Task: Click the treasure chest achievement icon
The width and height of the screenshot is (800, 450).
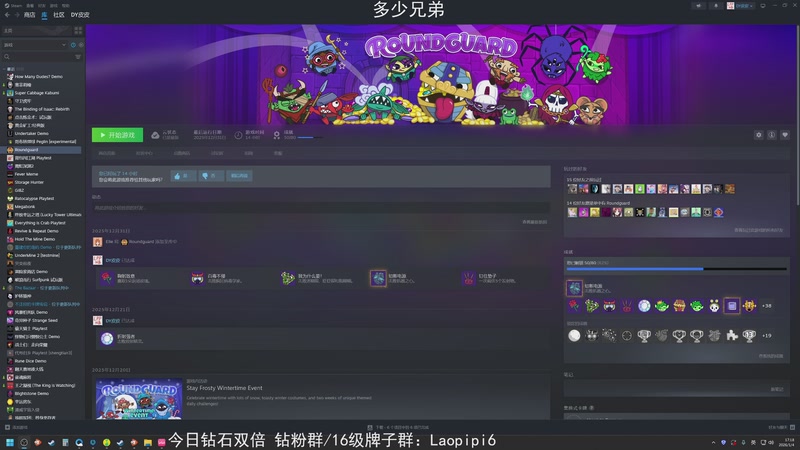Action: point(679,306)
